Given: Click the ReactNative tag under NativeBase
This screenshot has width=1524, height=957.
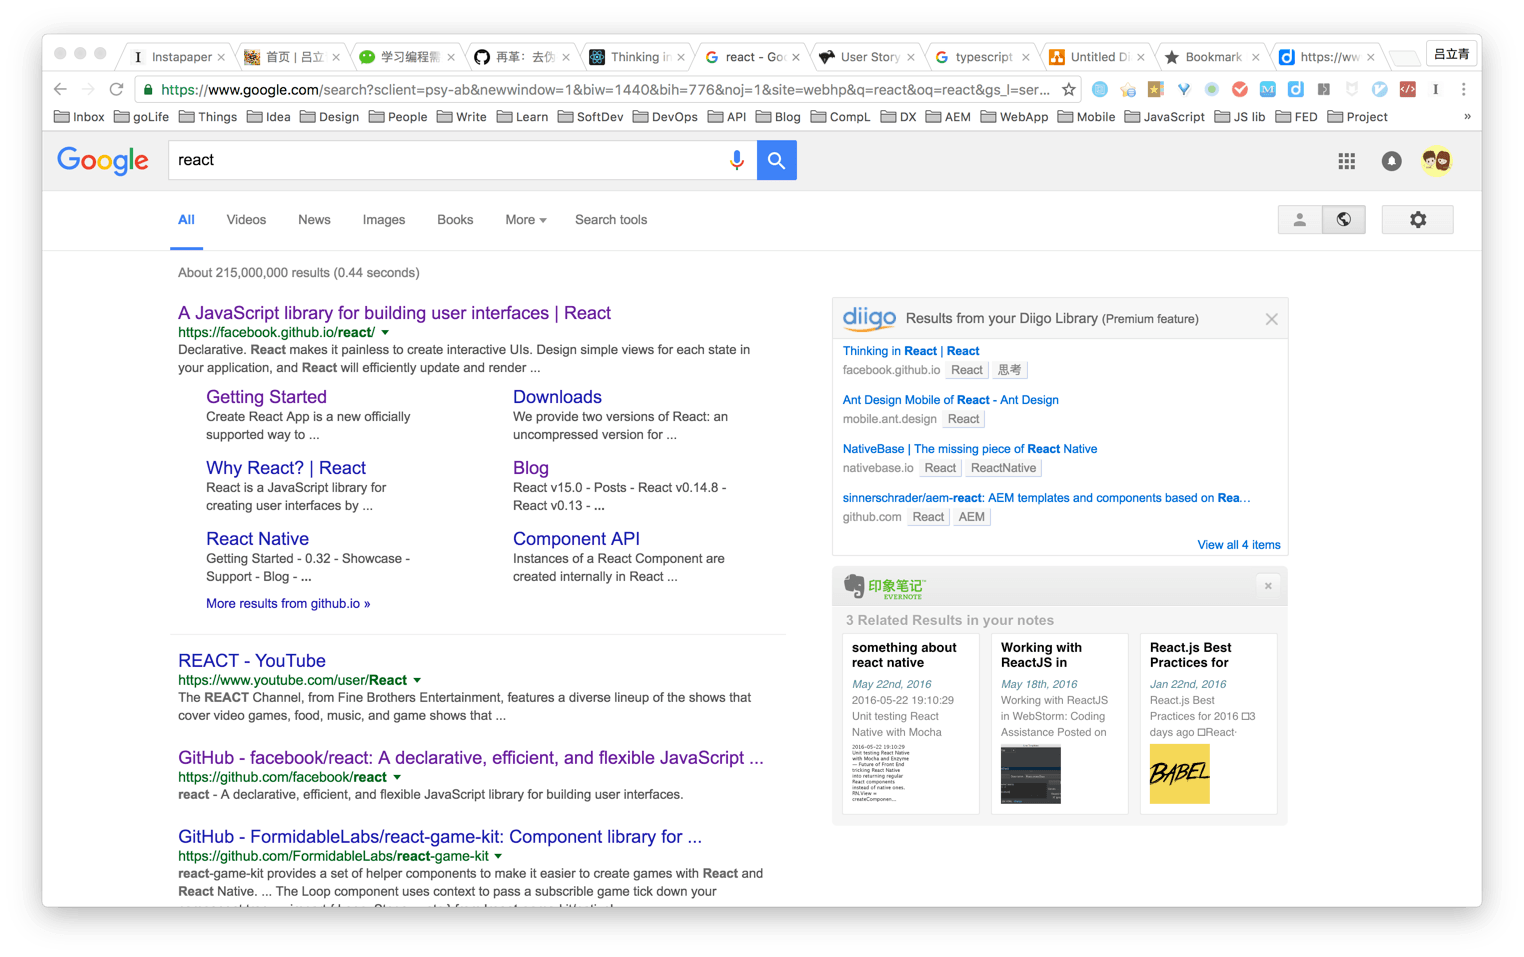Looking at the screenshot, I should click(1003, 468).
